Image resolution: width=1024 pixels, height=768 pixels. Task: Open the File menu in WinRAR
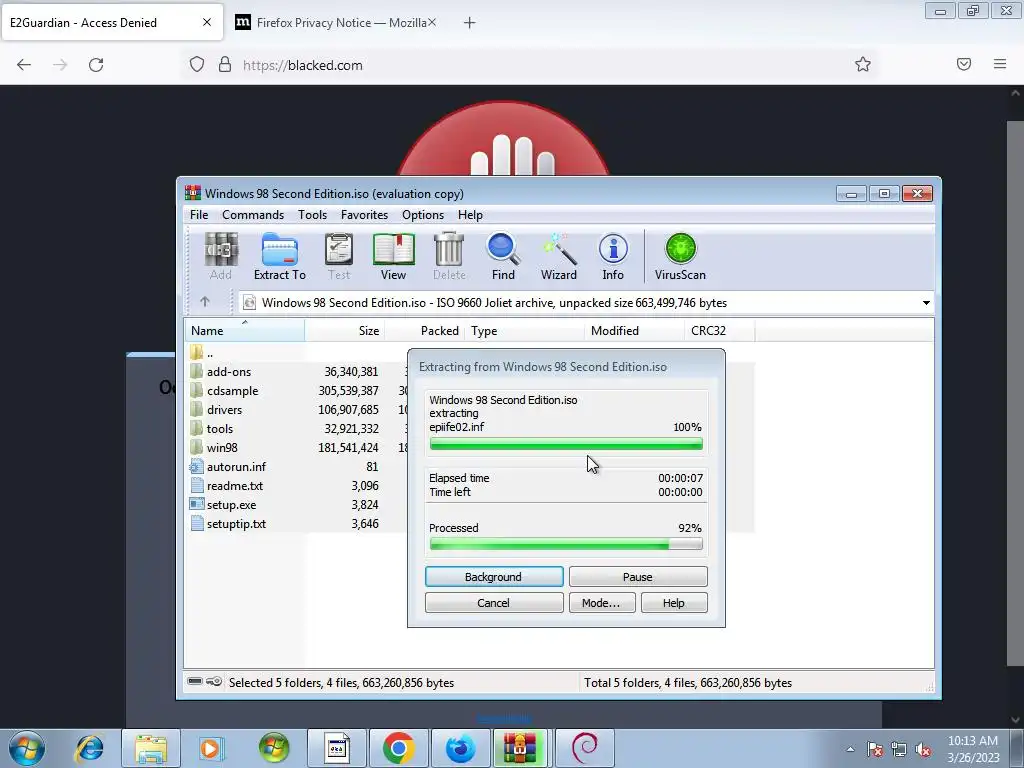pos(199,215)
